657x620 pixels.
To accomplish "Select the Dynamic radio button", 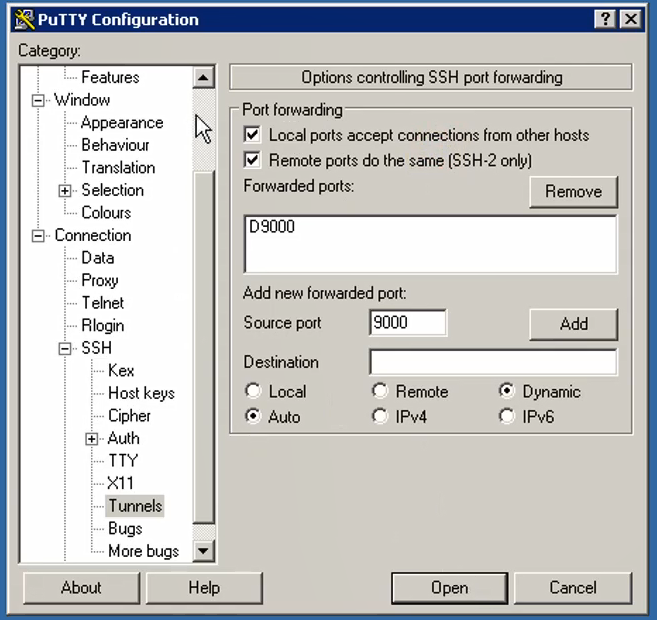I will [507, 391].
